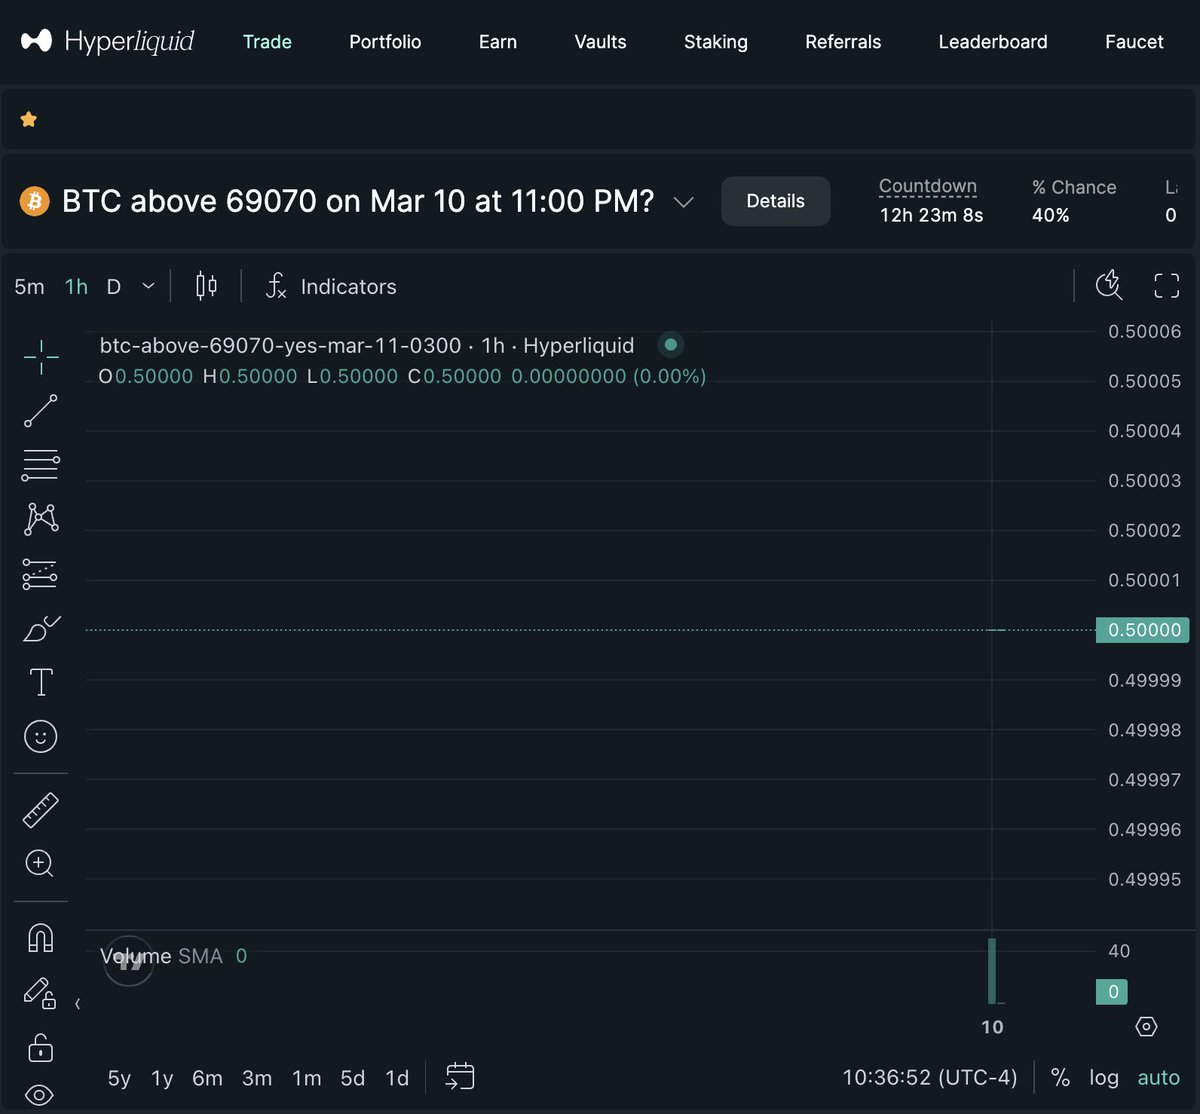The height and width of the screenshot is (1114, 1200).
Task: Toggle magnet mode for drawings
Action: (40, 938)
